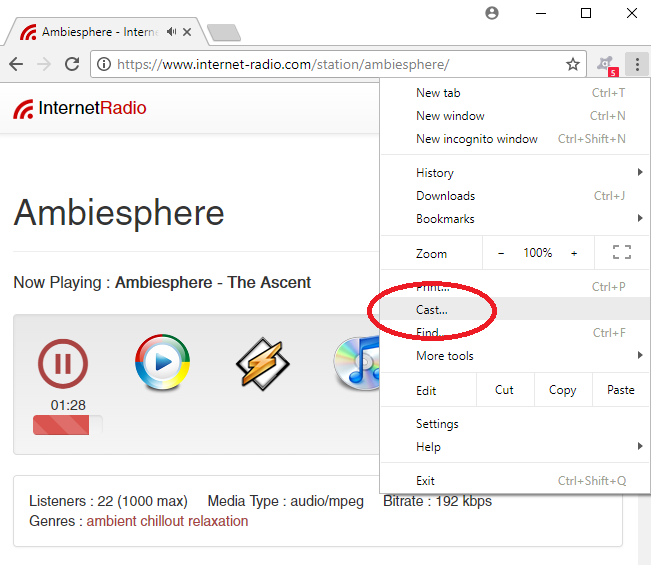Open Chrome three-dot menu button

coord(635,64)
